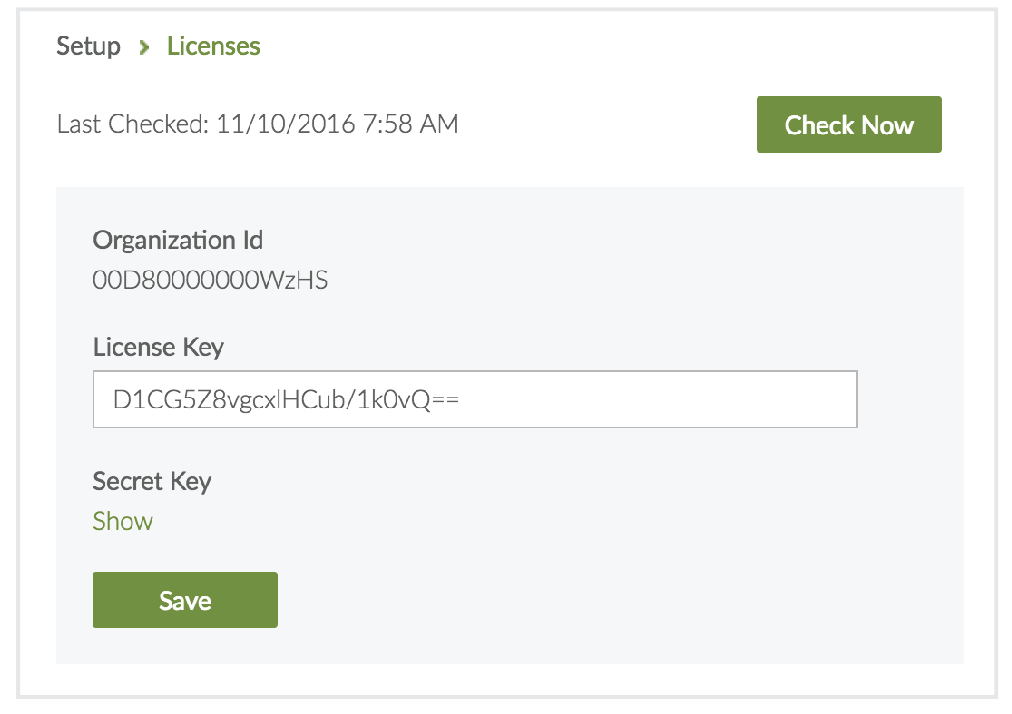
Task: Click the "==" ending of the license key
Action: (445, 400)
